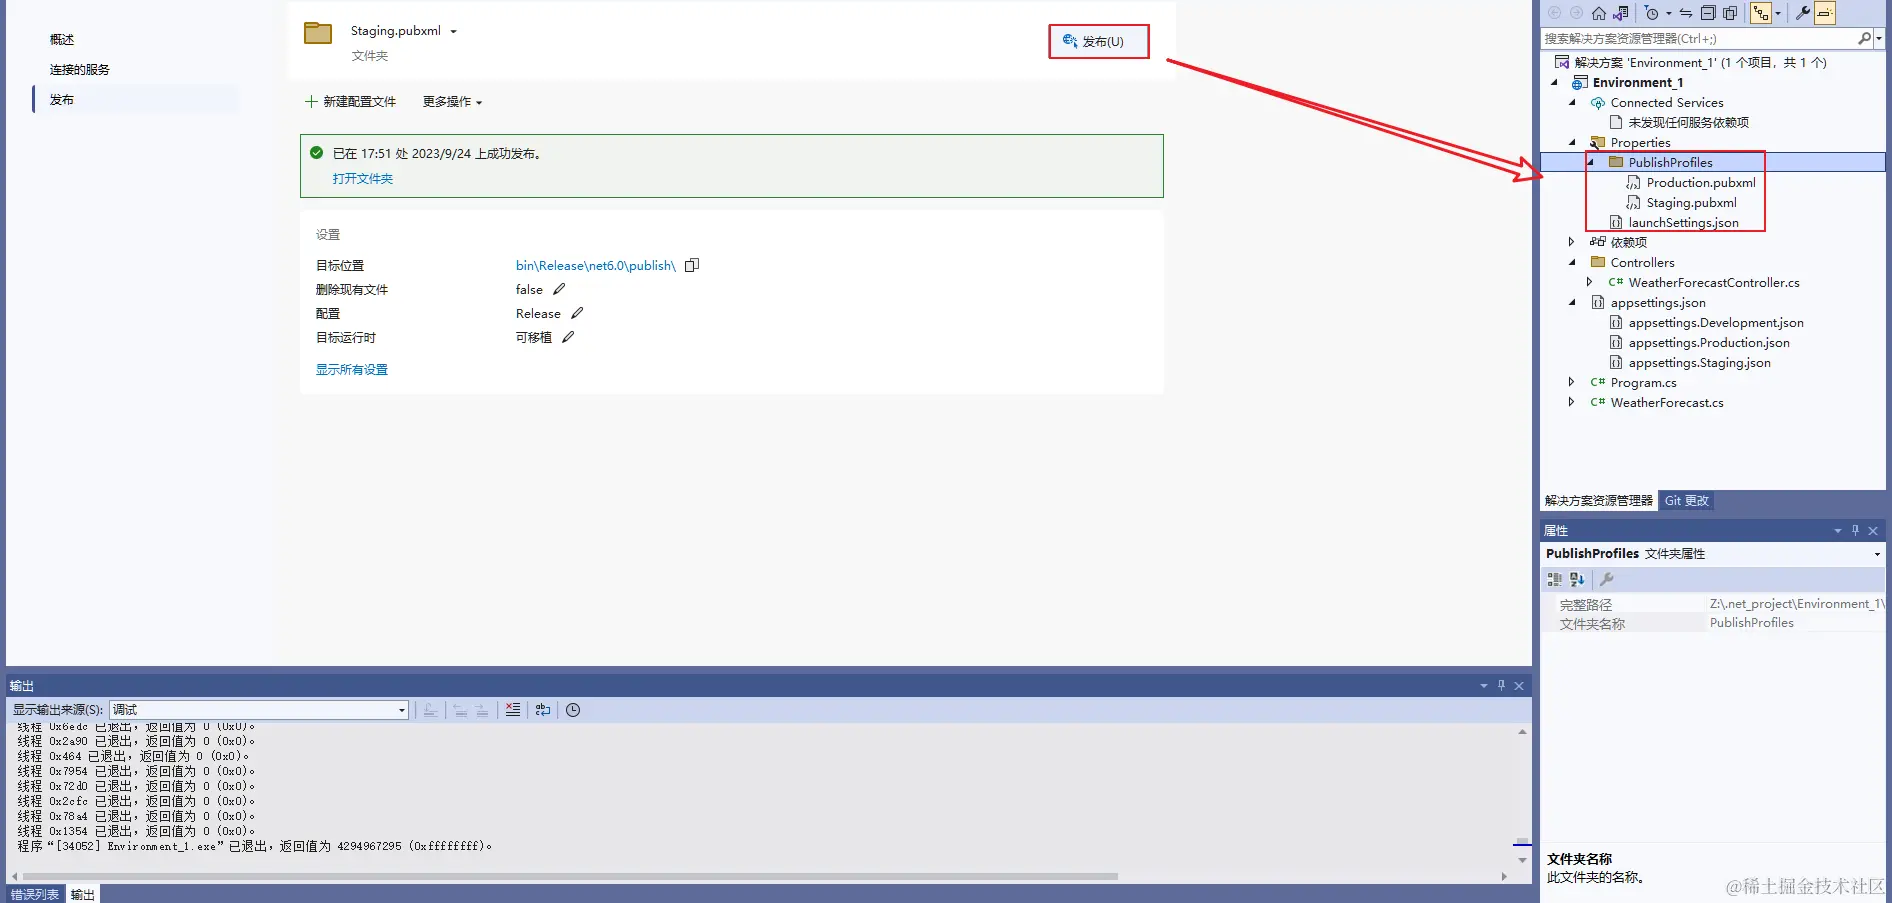Switch to the 解决方案资源管理器 tab
This screenshot has width=1892, height=903.
(1598, 501)
